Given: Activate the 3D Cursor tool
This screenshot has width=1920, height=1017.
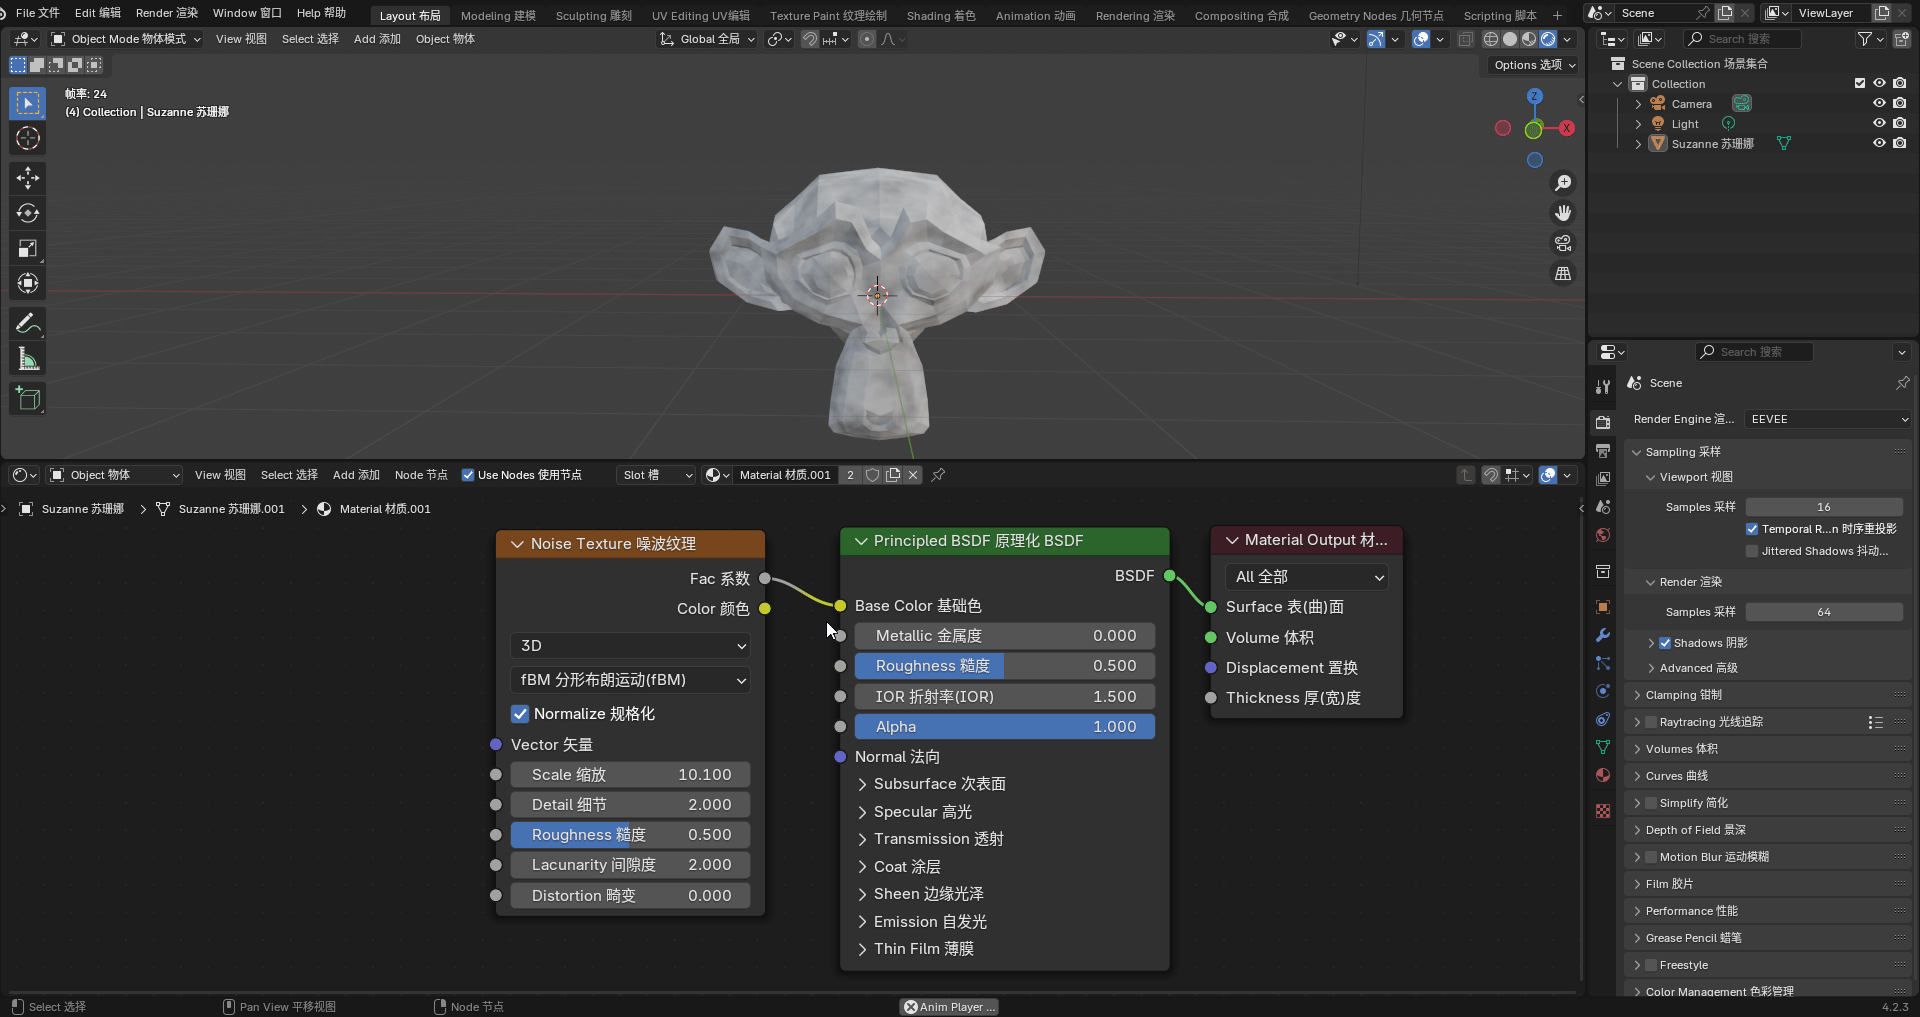Looking at the screenshot, I should click(x=27, y=138).
